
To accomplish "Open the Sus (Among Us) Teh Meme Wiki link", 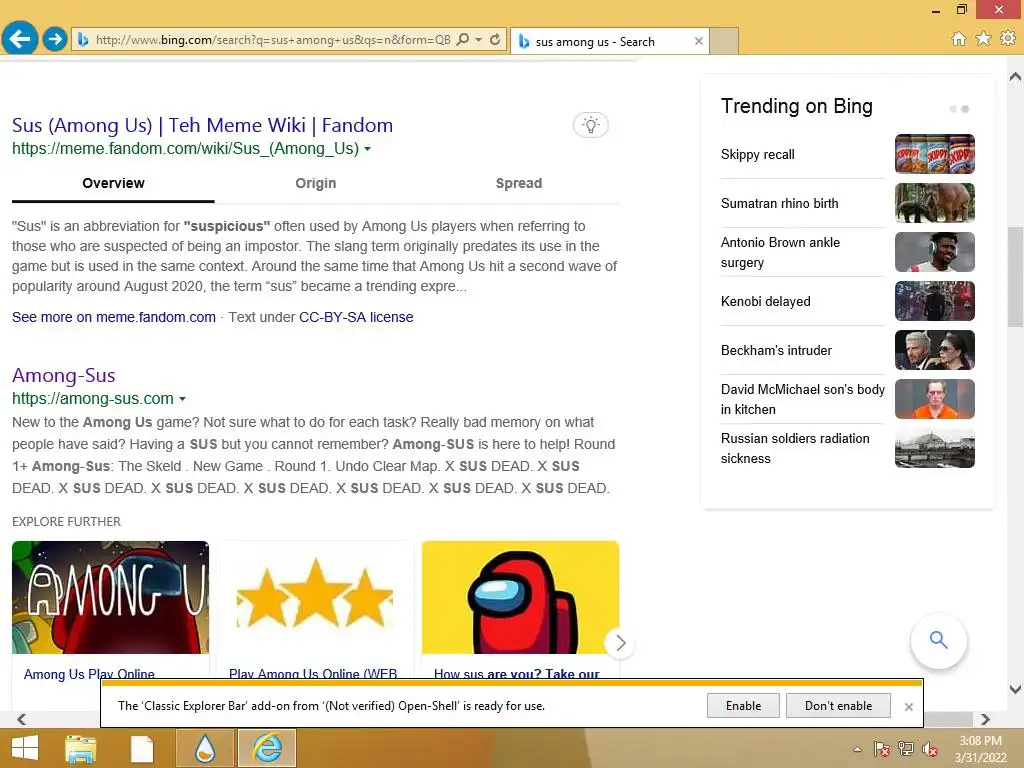I will (x=202, y=125).
